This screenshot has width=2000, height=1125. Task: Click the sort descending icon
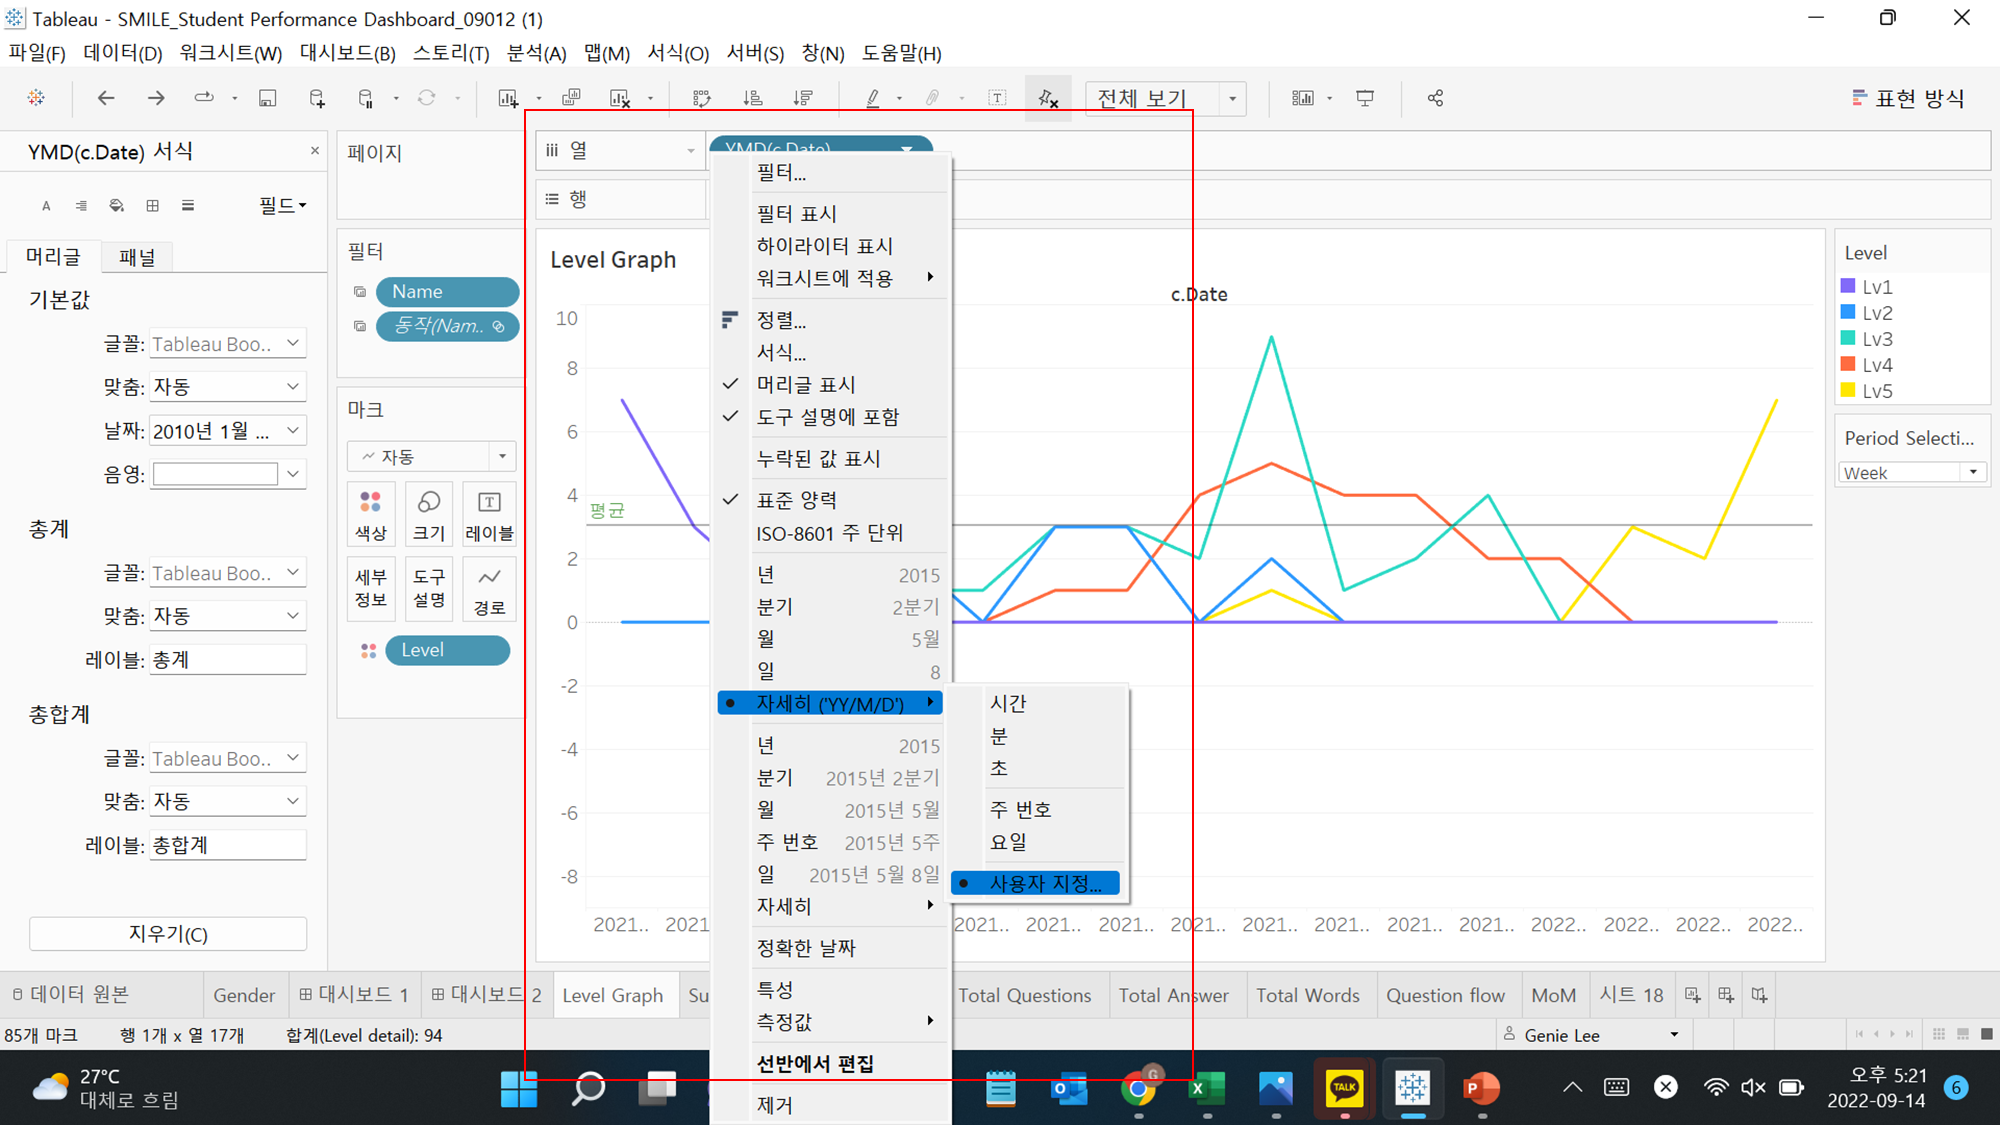(803, 98)
